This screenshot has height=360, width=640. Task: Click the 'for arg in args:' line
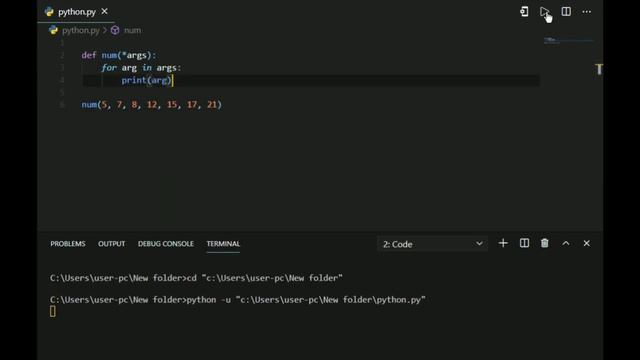[141, 68]
